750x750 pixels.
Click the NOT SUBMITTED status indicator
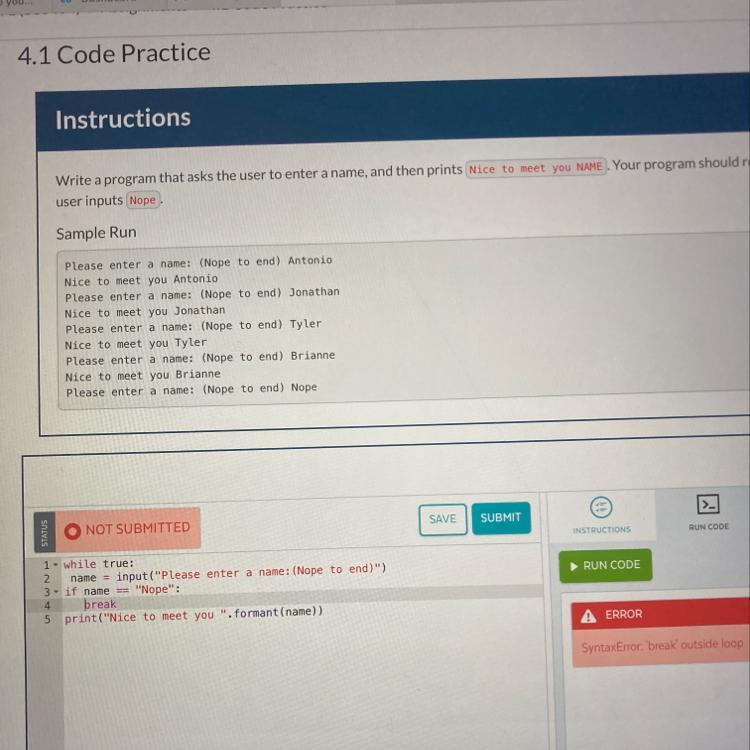coord(128,529)
